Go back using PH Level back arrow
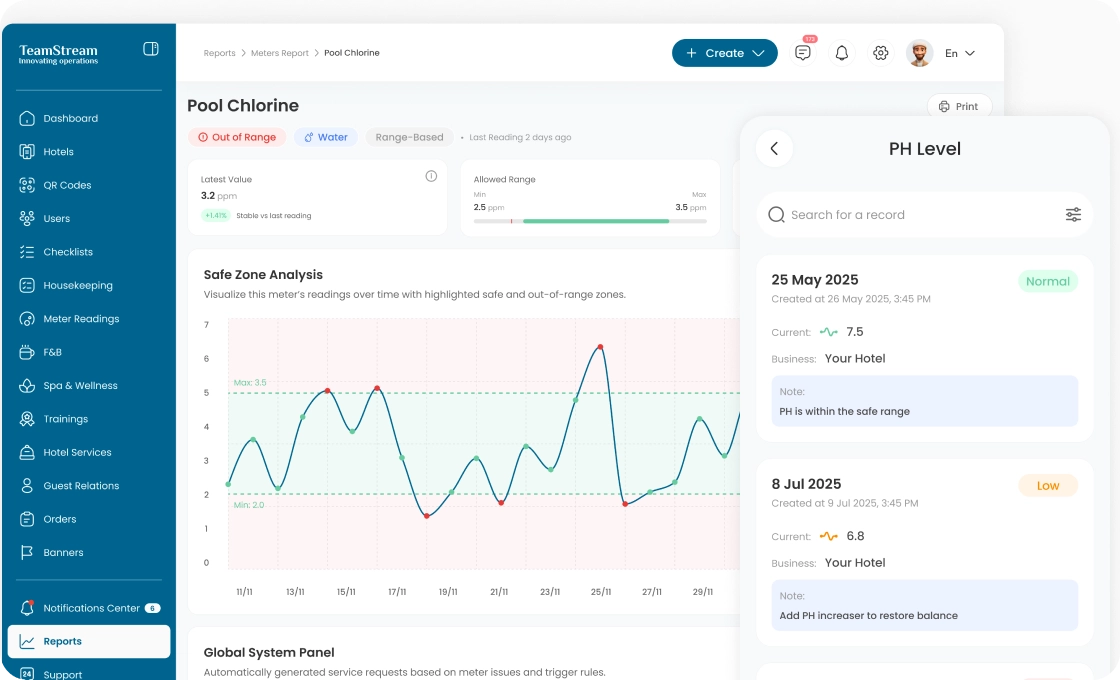Viewport: 1120px width, 680px height. click(774, 149)
